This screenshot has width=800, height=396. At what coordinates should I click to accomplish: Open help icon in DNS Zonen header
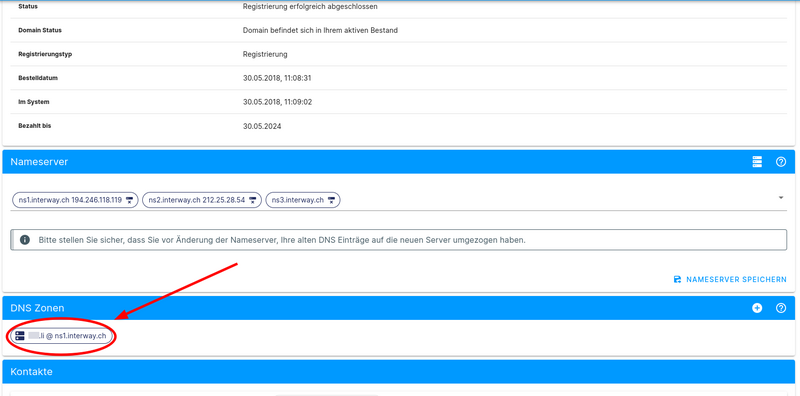click(781, 308)
